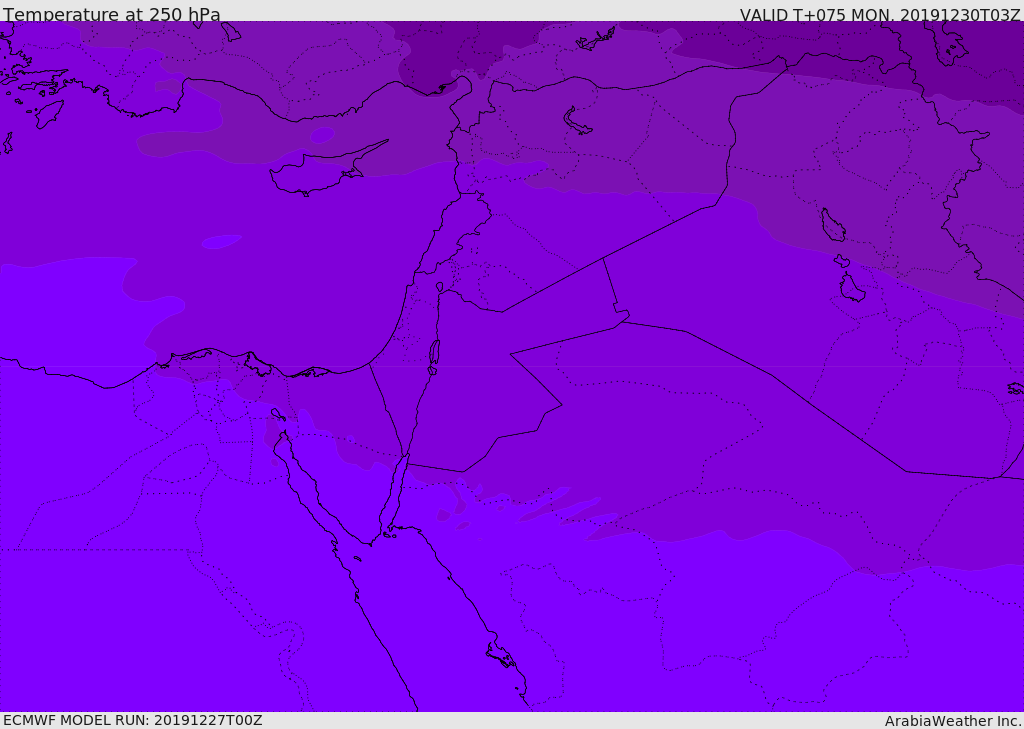Viewport: 1024px width, 729px height.
Task: Click the 'VALID T+075 MON. 20191230T03Z' timestamp
Action: click(x=880, y=14)
